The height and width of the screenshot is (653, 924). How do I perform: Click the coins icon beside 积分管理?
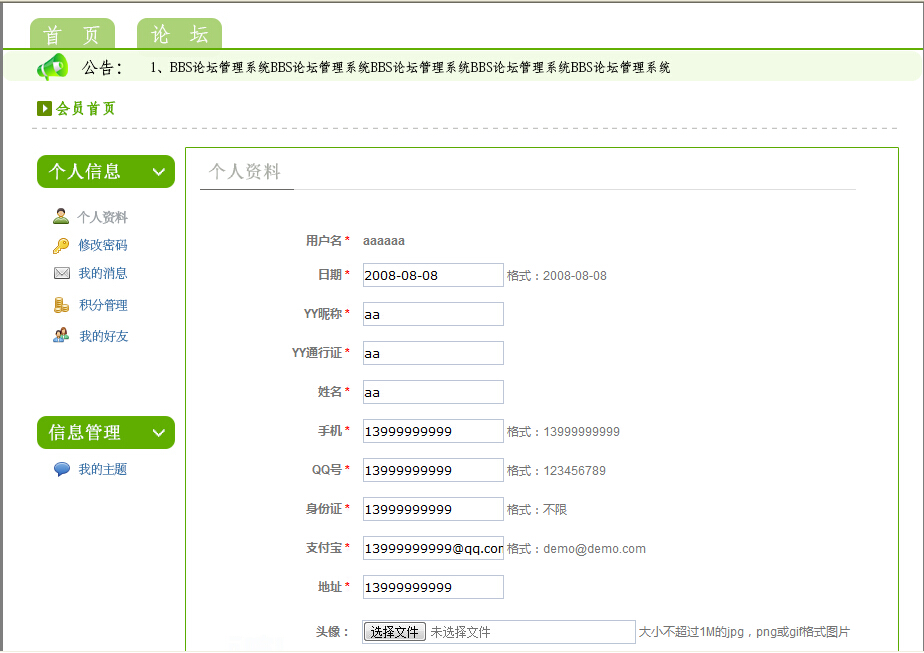(62, 305)
